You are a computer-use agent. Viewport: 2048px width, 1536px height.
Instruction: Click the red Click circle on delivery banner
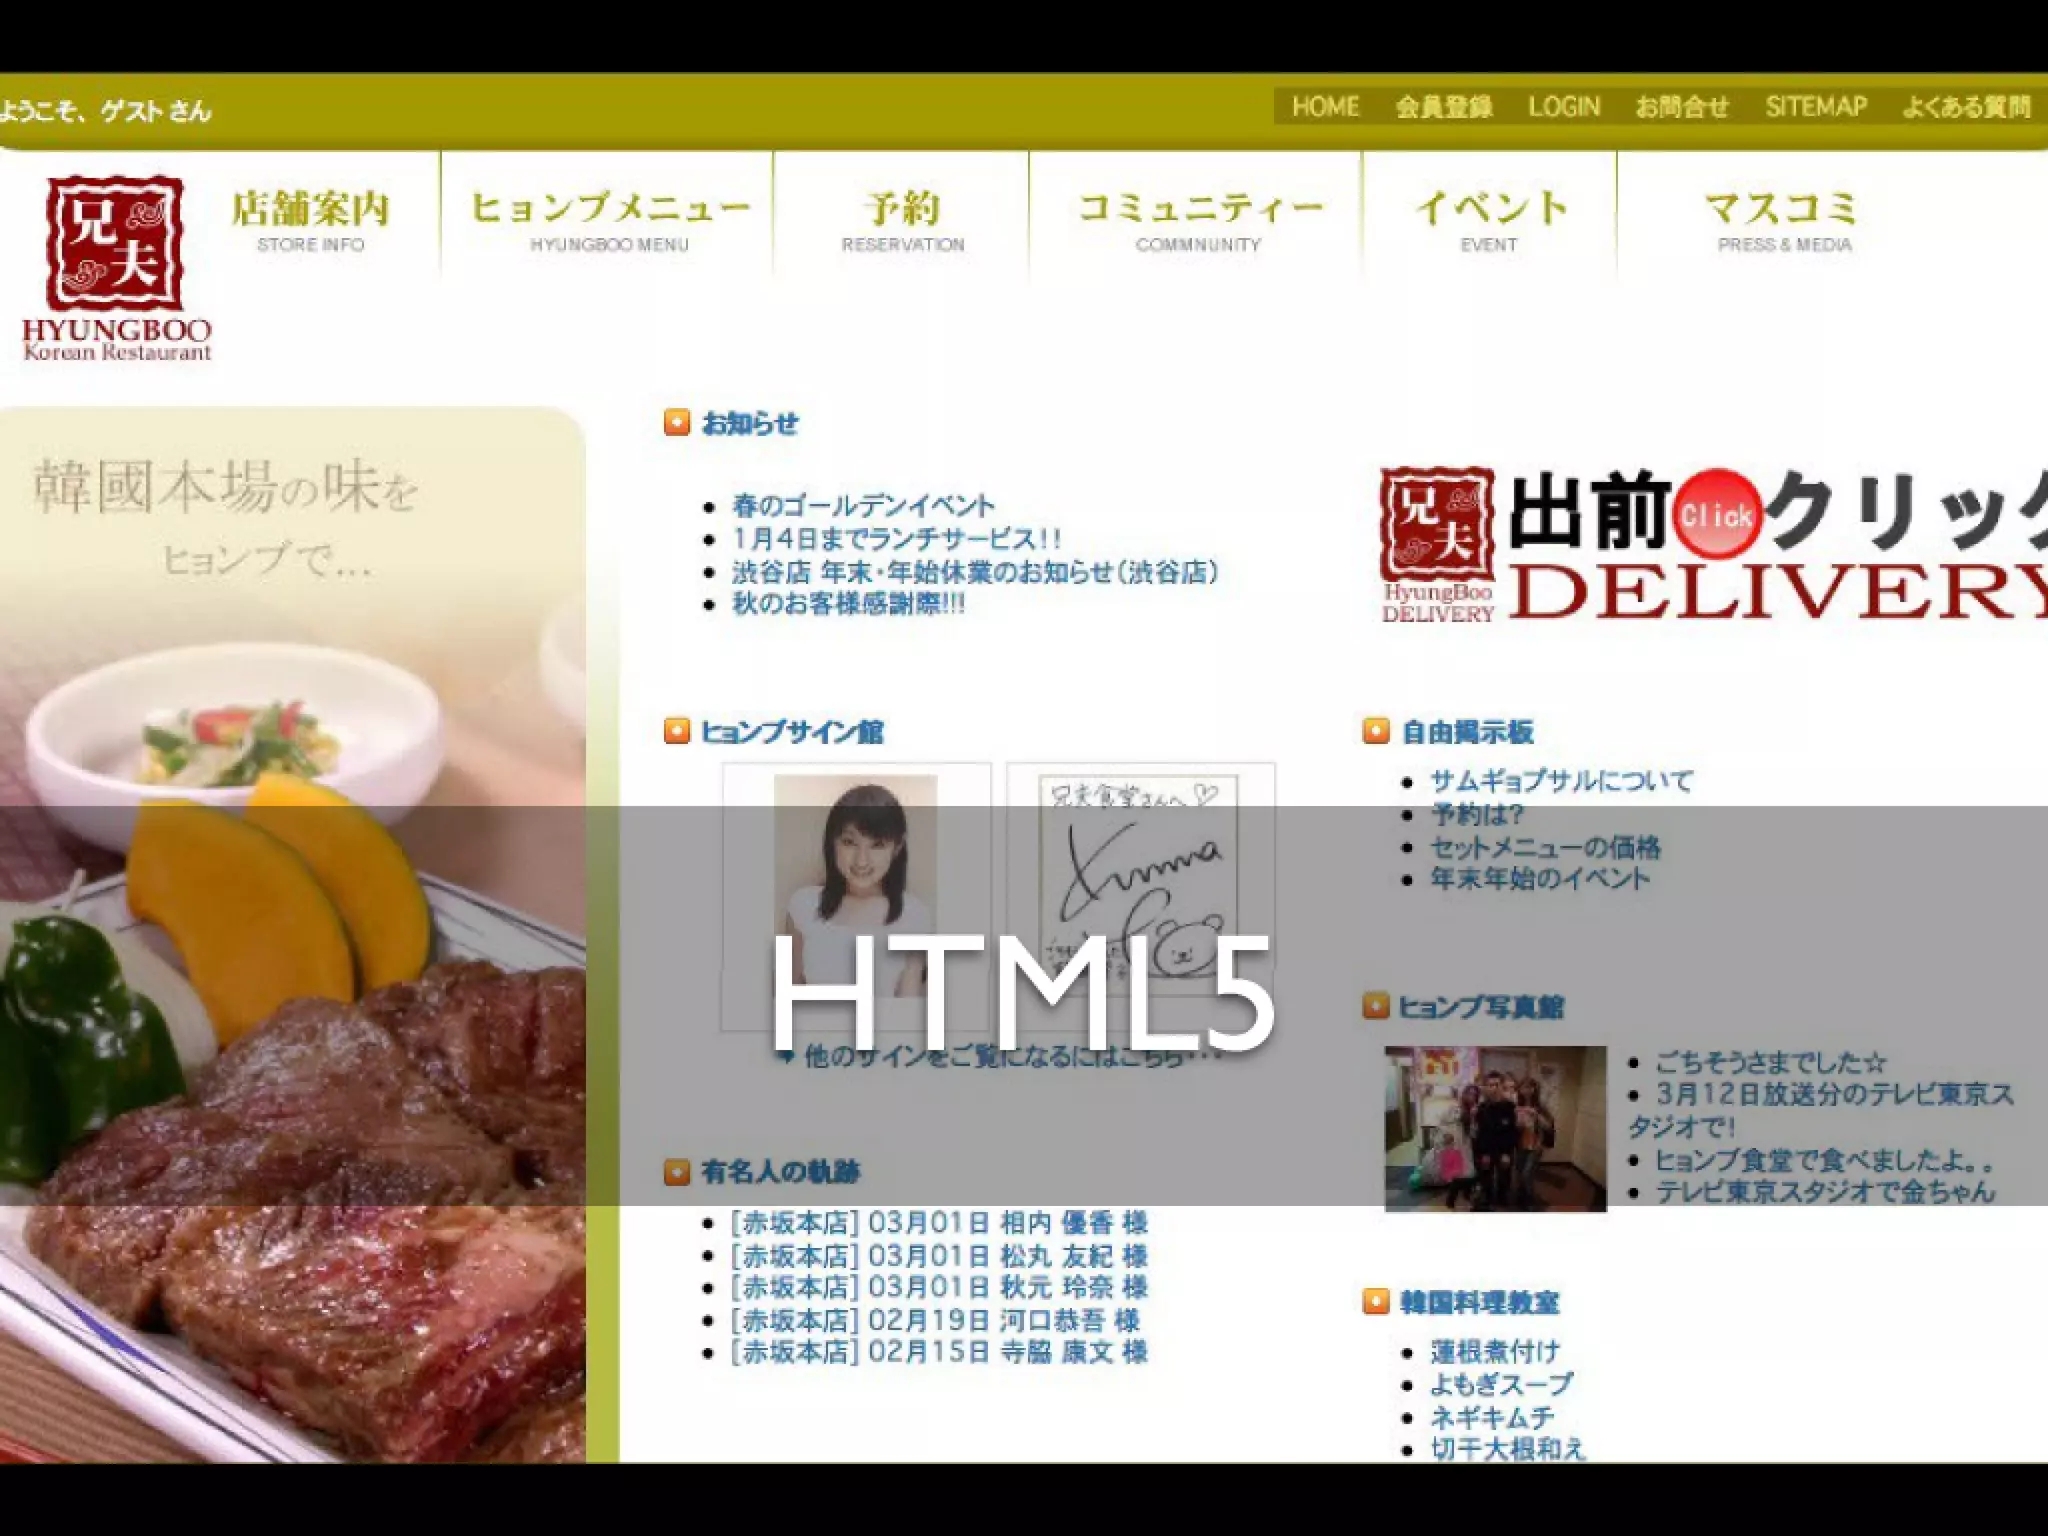point(1716,515)
